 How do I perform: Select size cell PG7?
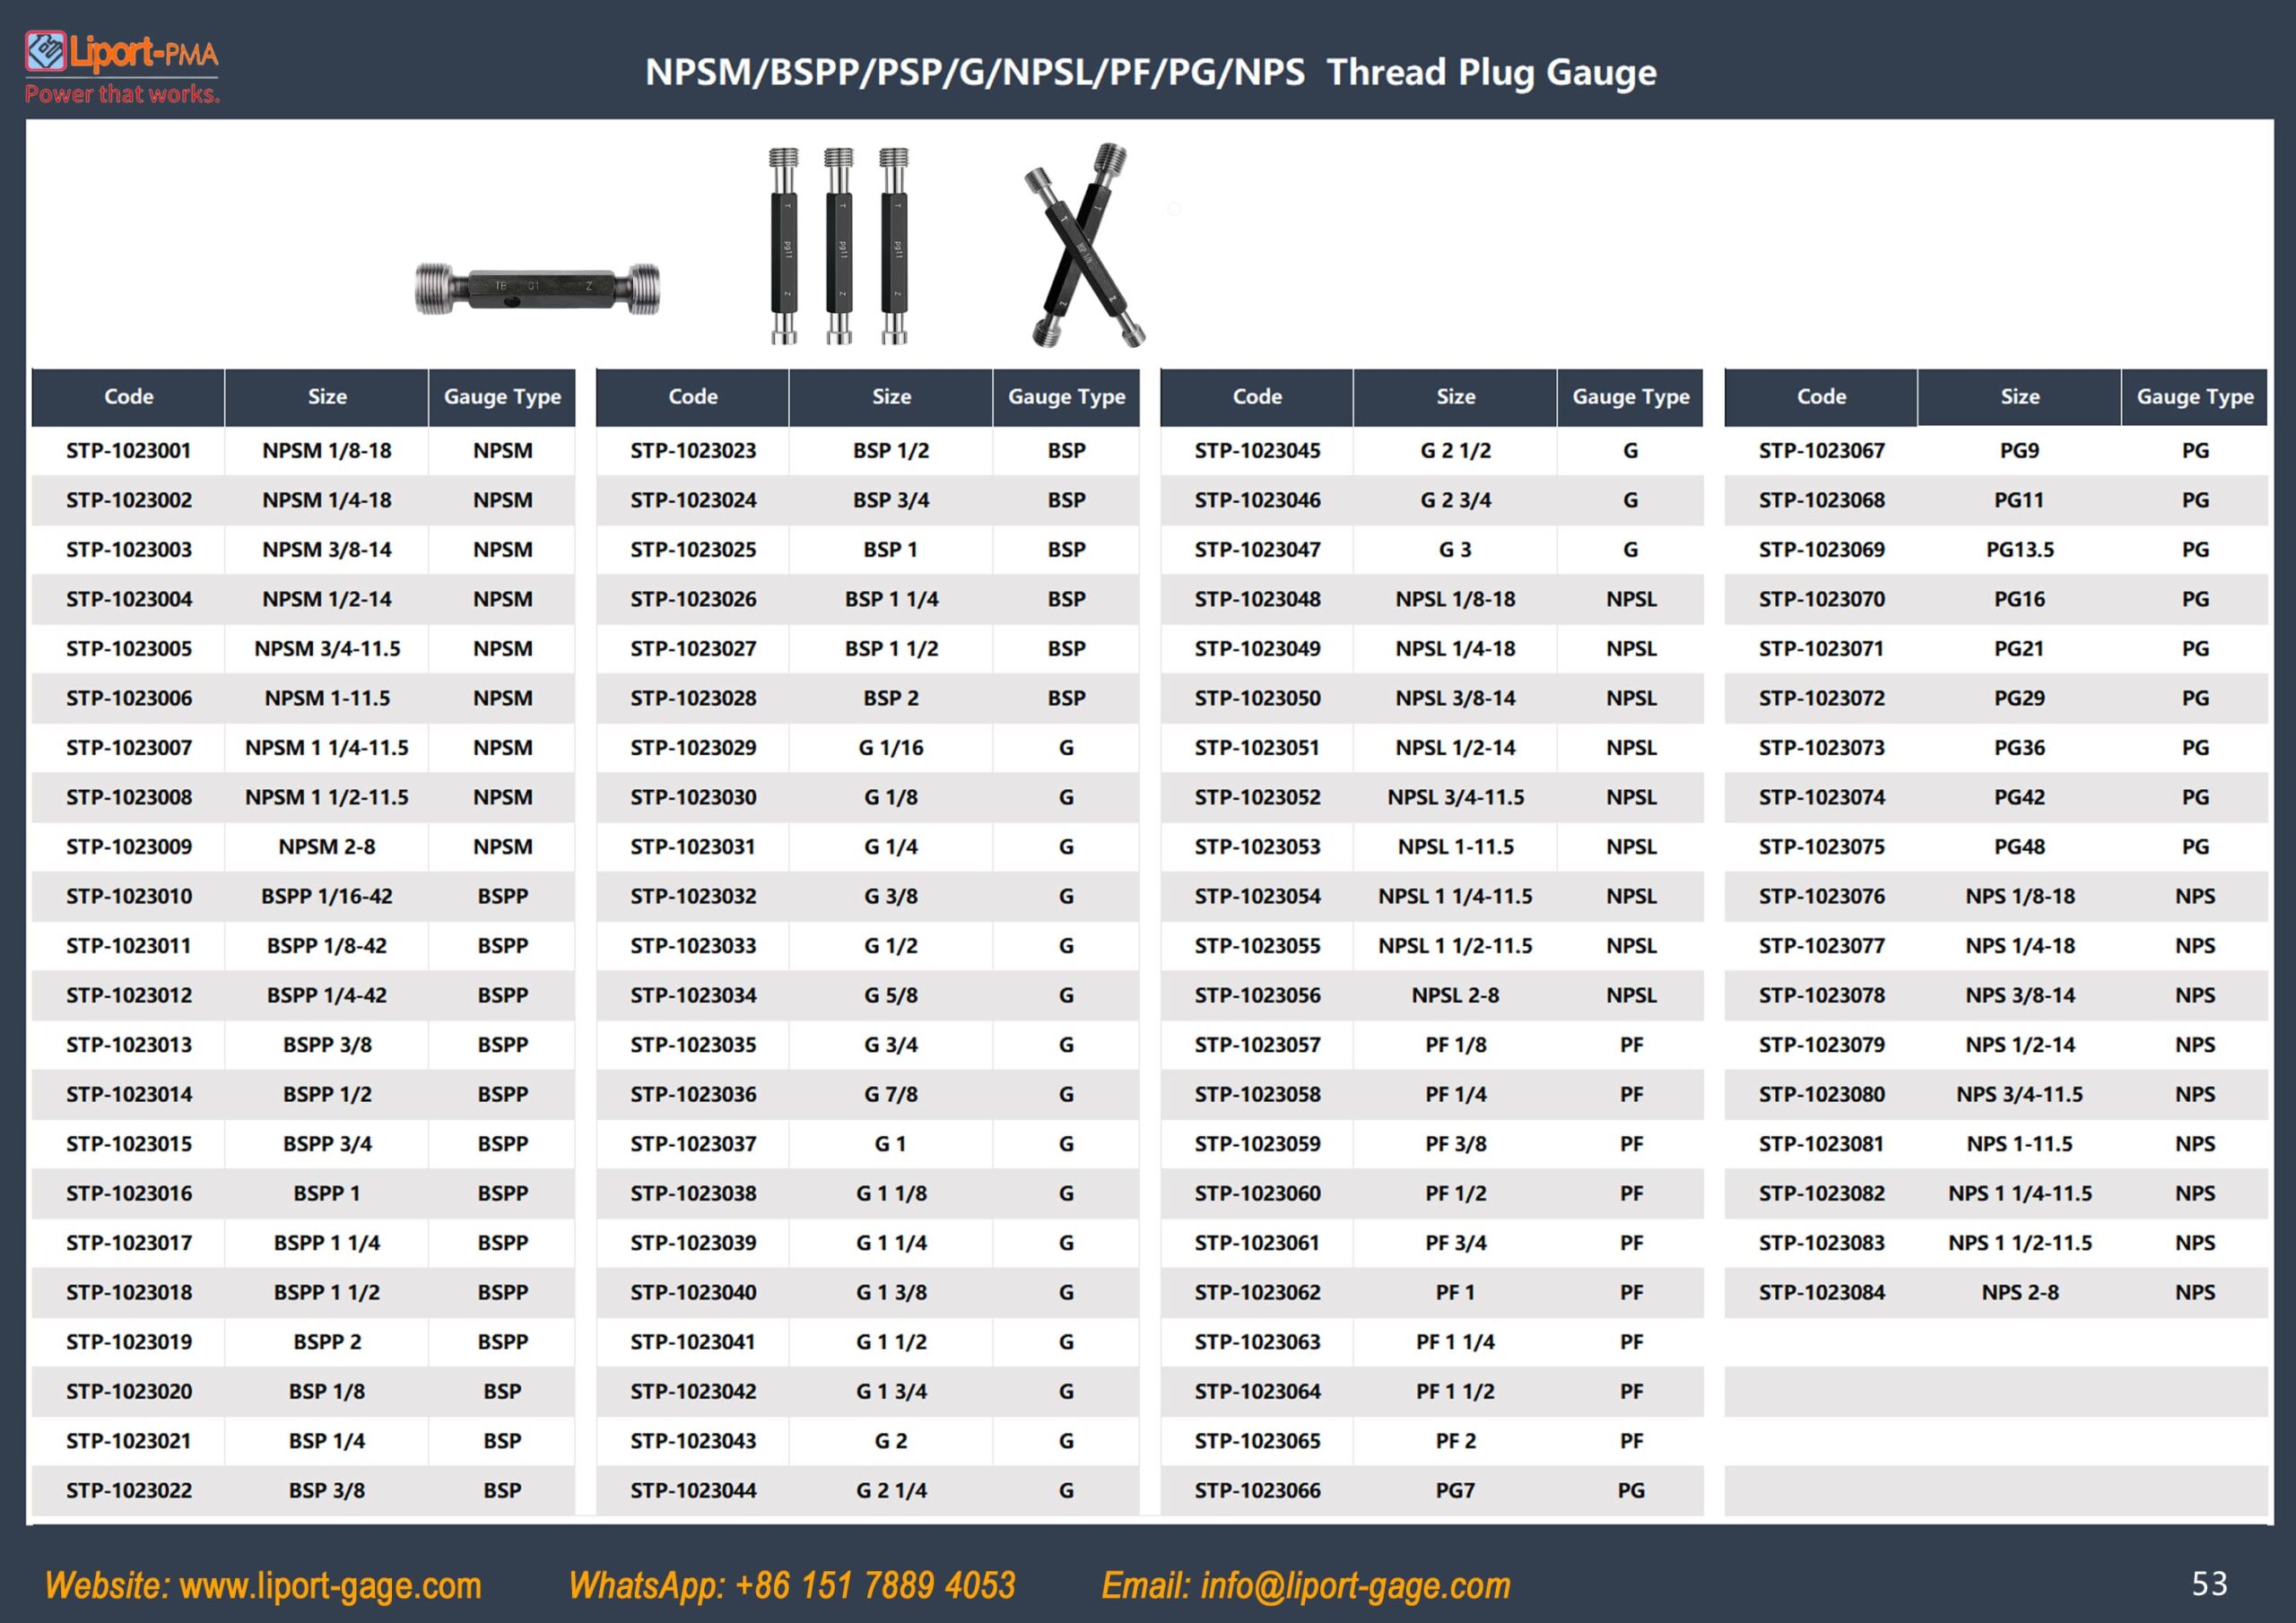[1456, 1490]
